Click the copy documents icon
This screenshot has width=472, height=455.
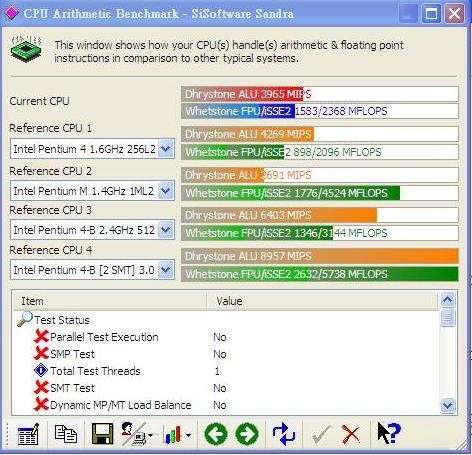[x=65, y=434]
